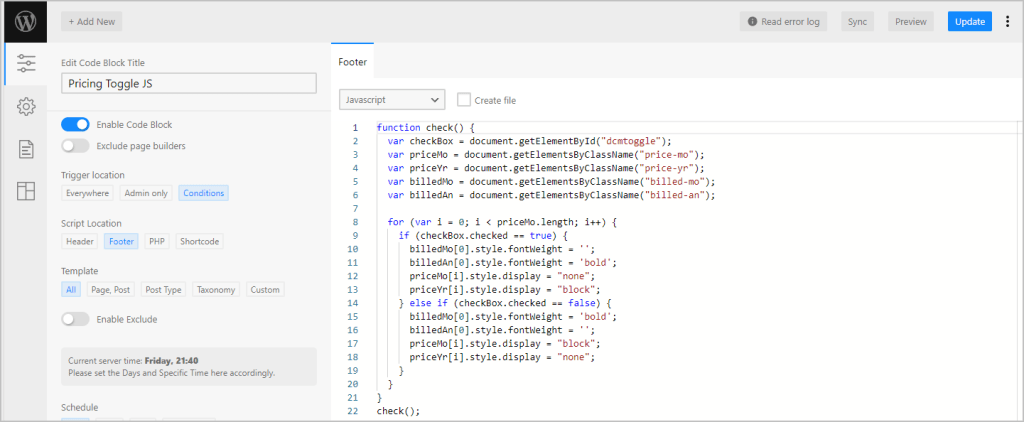Select the Taxonomy template option
Screen dimensions: 1024x422
[216, 289]
